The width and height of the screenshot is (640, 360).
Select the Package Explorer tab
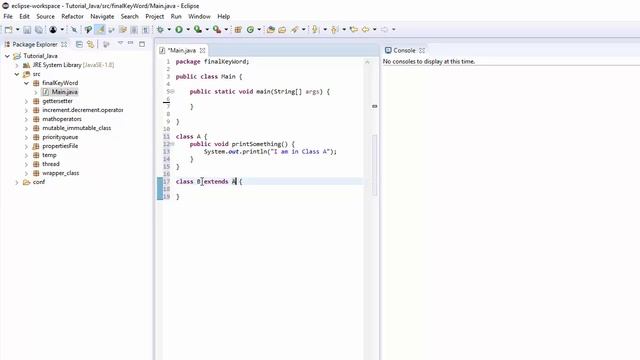pos(35,44)
